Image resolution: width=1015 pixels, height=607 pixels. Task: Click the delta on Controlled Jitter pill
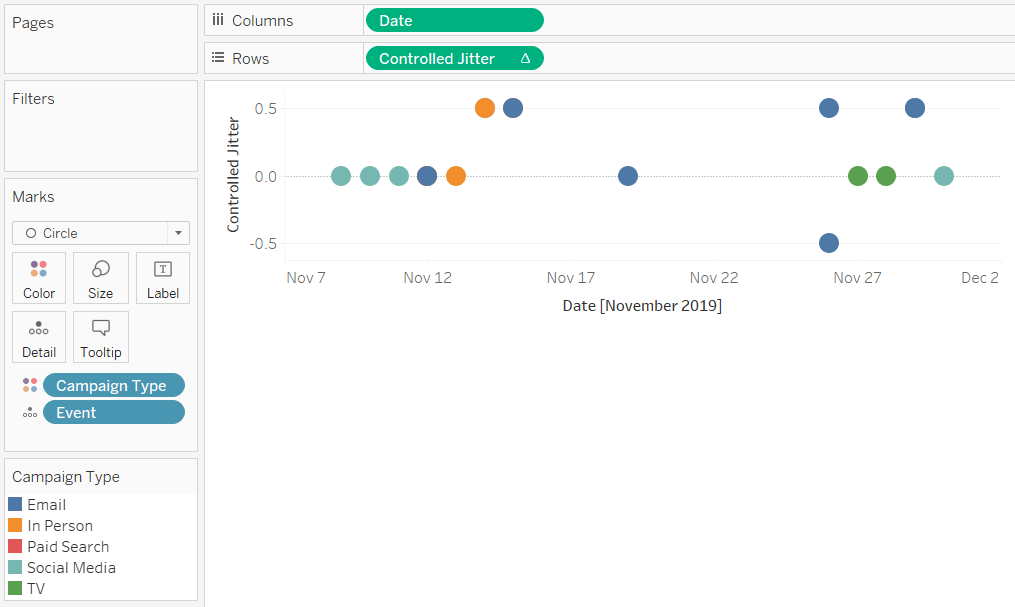coord(526,58)
